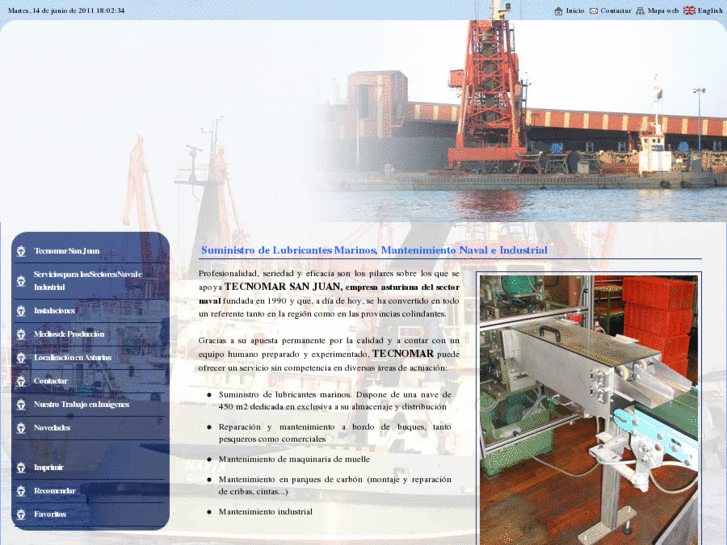Click the date text Martes, 14 de junio de 2011

point(66,10)
